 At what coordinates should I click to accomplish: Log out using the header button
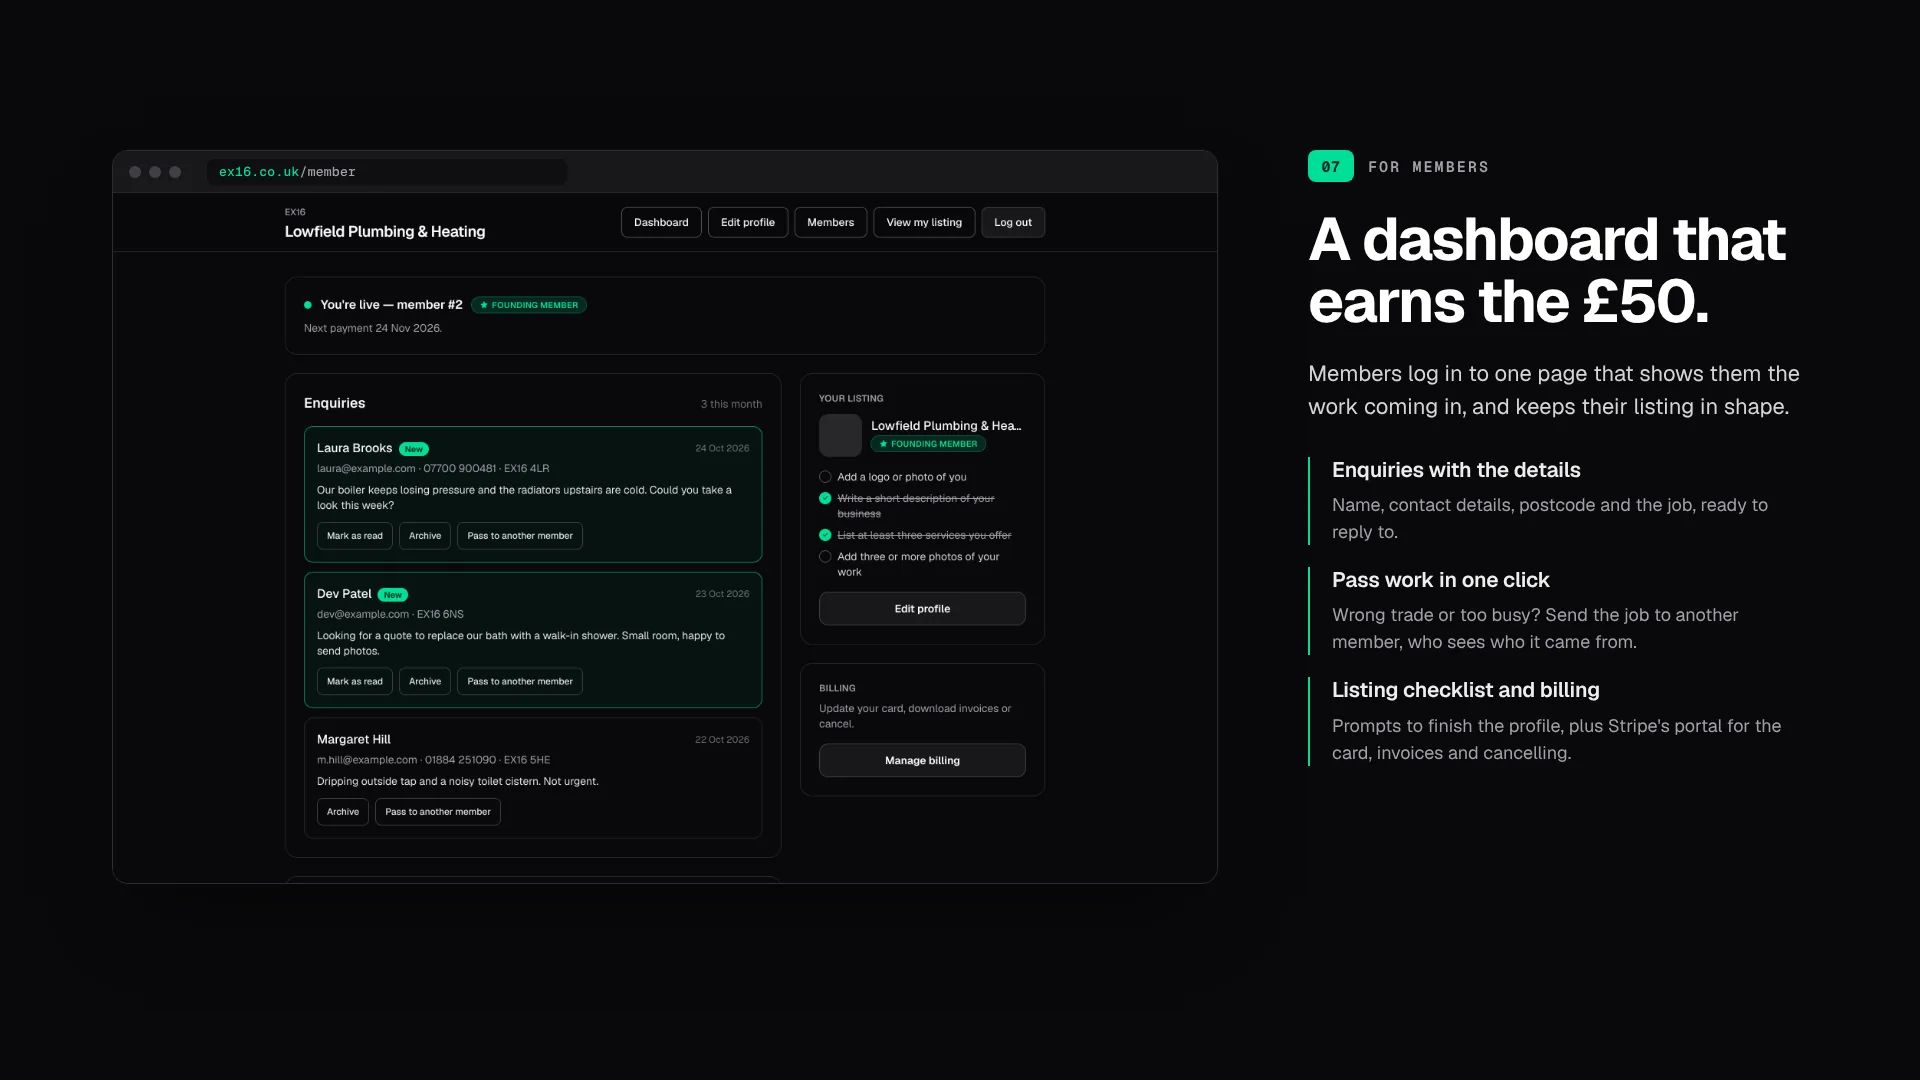pyautogui.click(x=1013, y=222)
